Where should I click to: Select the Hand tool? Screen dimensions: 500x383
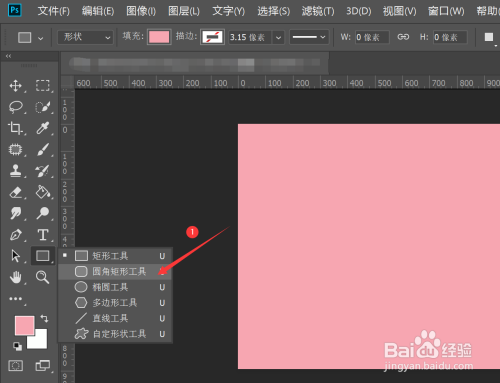pos(15,277)
